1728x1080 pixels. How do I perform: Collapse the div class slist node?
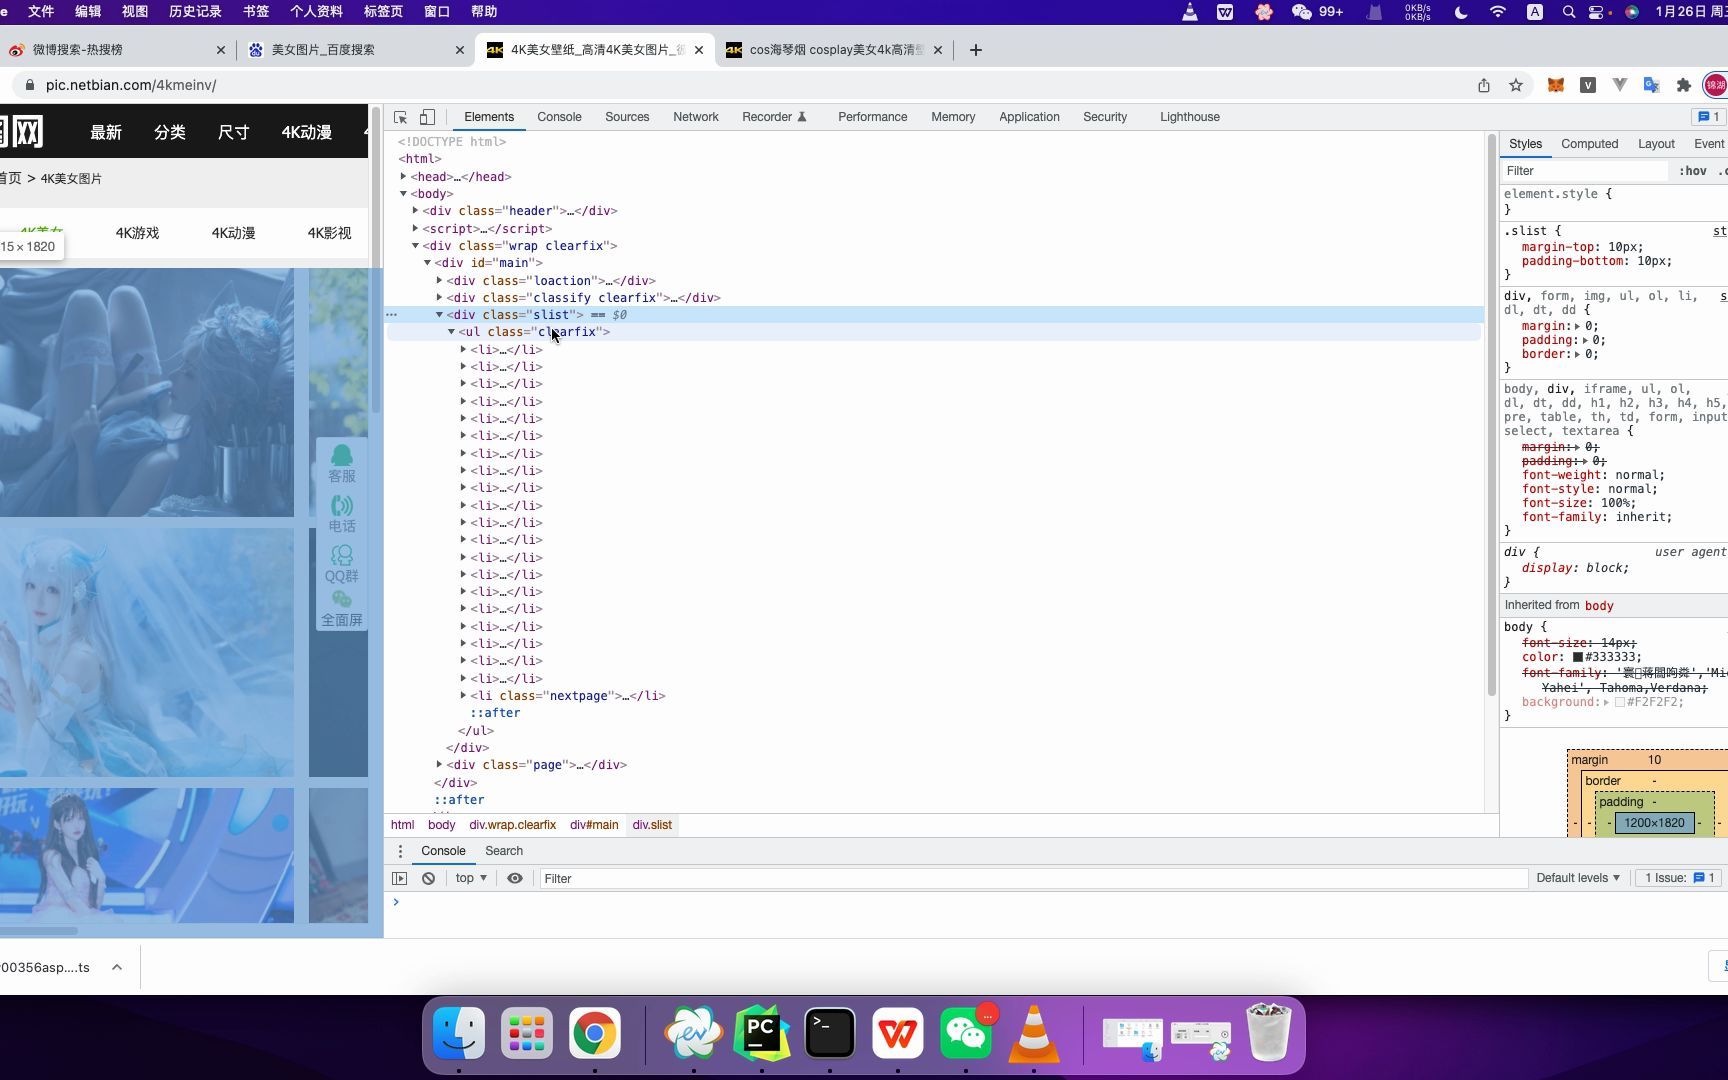point(440,315)
